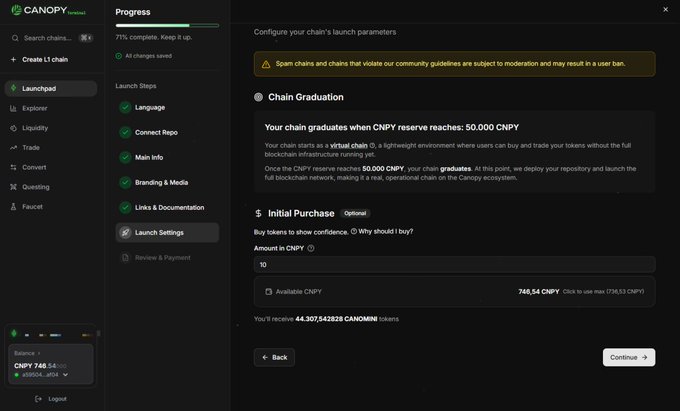Viewport: 680px width, 411px height.
Task: Click the plus icon beside Create L1 chain
Action: tap(13, 59)
